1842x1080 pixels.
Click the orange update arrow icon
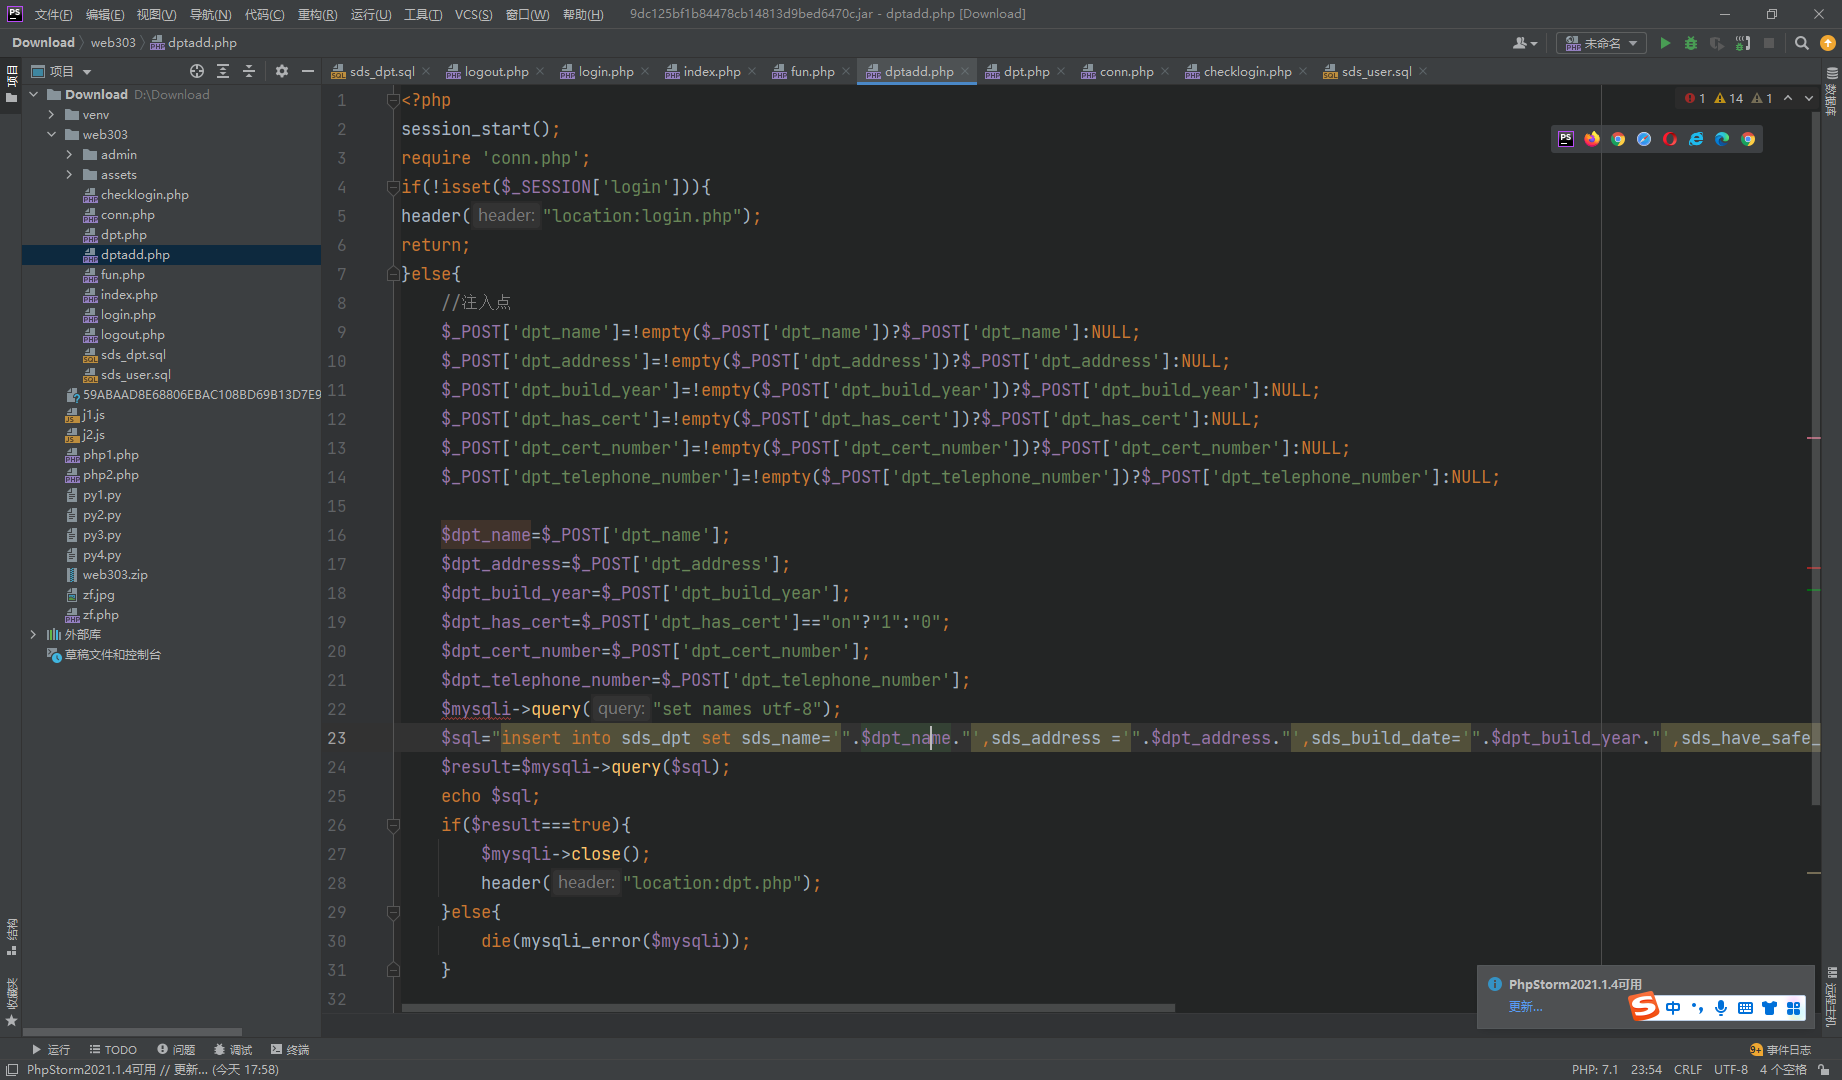point(1828,43)
